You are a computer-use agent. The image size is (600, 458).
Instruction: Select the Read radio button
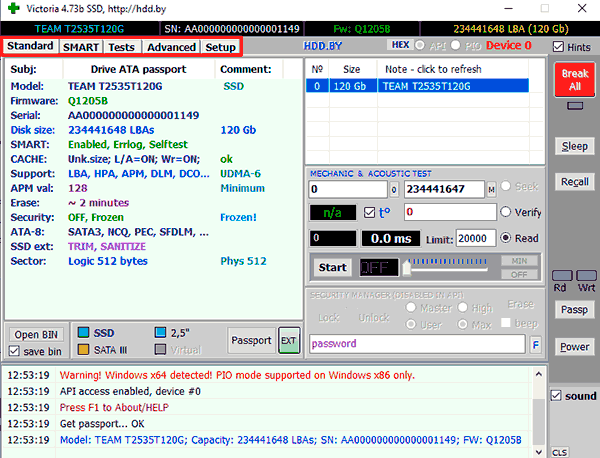coord(505,238)
